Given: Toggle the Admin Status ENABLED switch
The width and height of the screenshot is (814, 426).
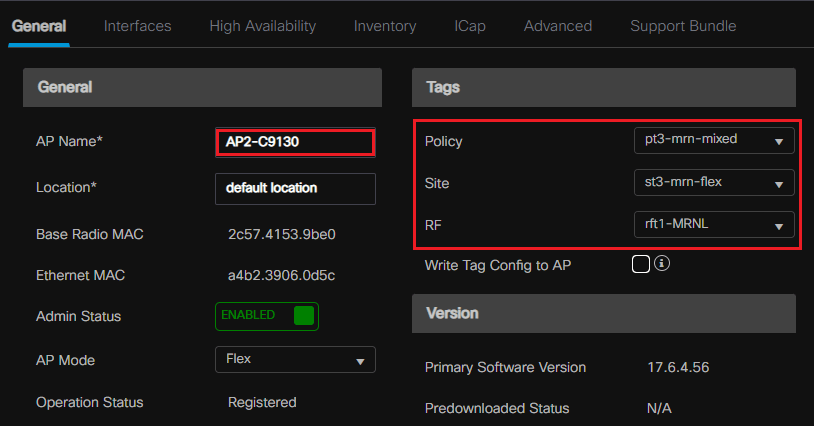Looking at the screenshot, I should 267,316.
